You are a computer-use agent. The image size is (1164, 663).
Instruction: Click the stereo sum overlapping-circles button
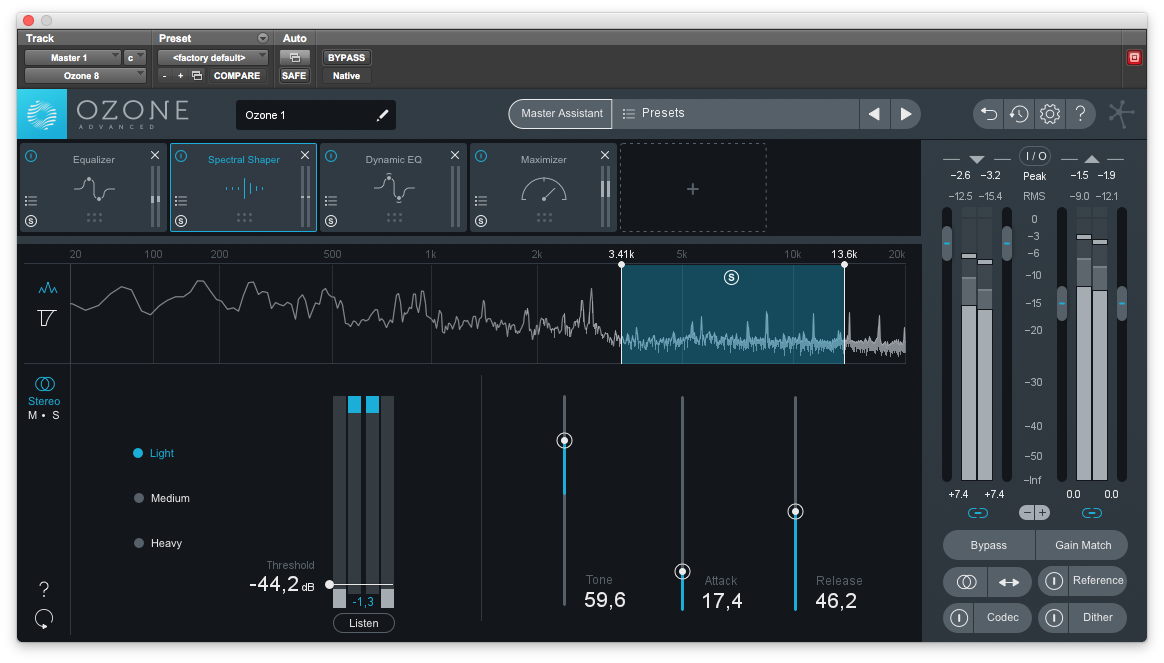point(966,582)
